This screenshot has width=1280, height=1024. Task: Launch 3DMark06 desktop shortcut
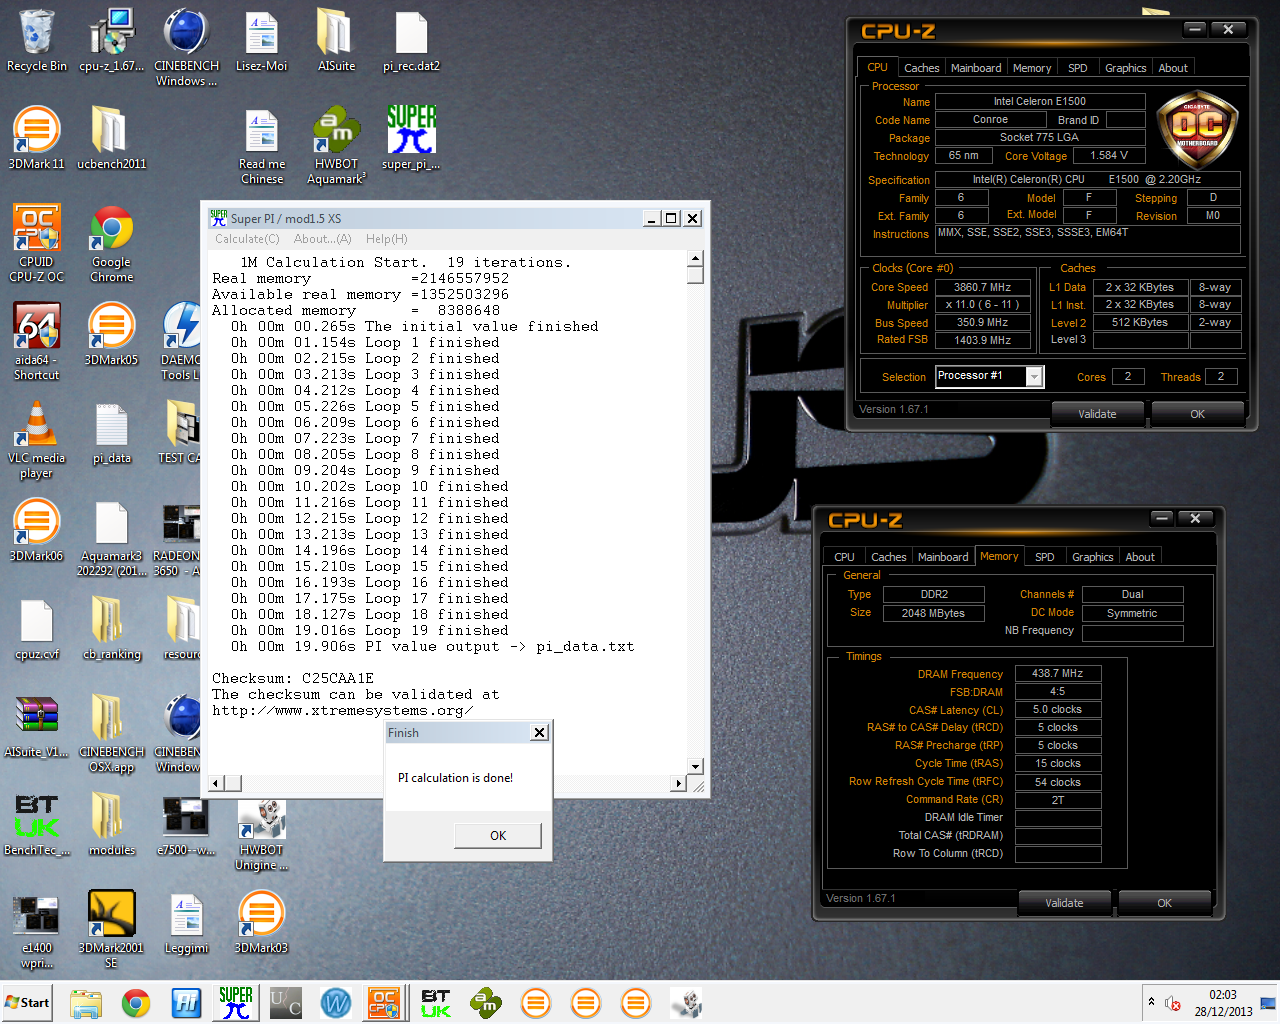click(x=37, y=529)
